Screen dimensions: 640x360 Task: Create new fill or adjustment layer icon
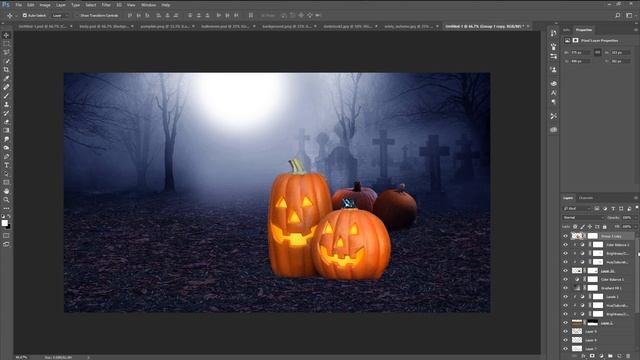601,356
